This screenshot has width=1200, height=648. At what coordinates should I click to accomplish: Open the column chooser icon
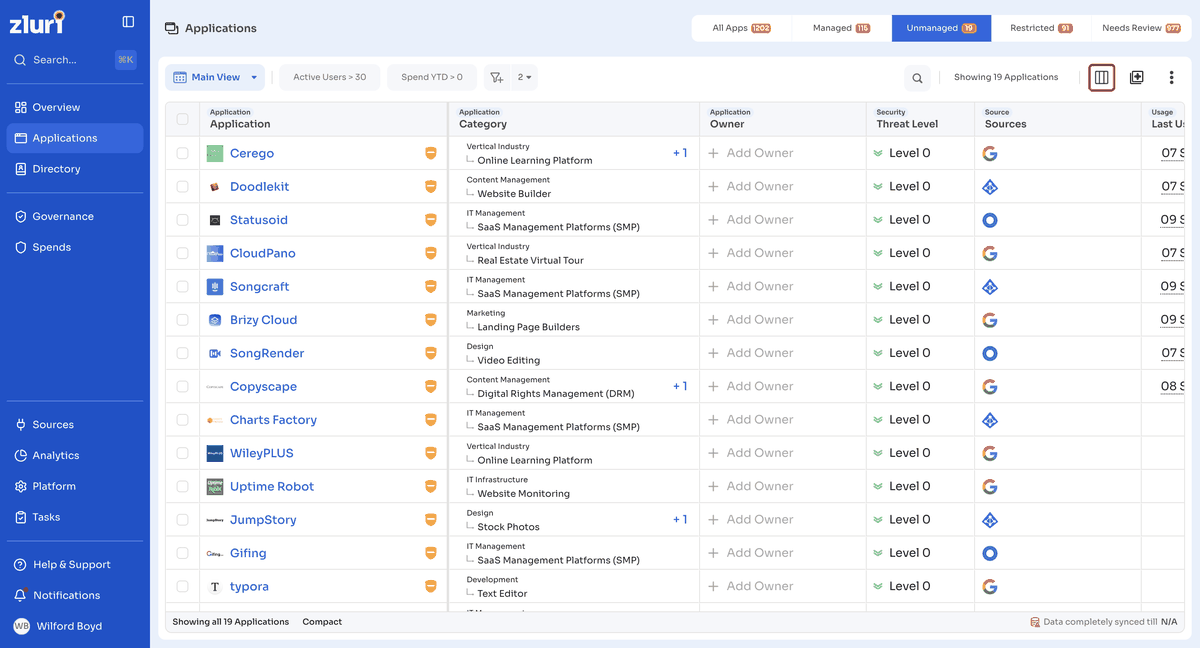coord(1101,77)
